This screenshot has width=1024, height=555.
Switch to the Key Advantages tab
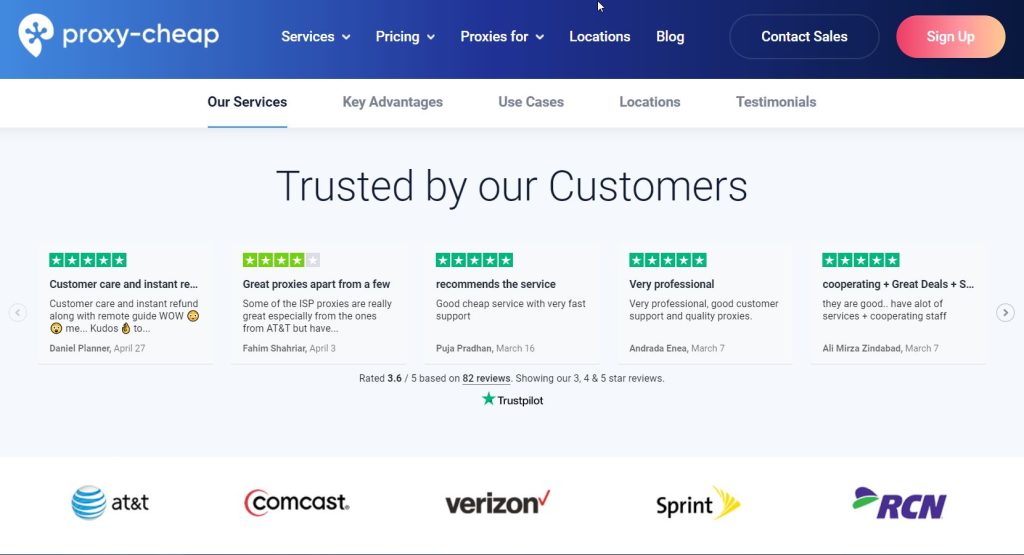tap(392, 102)
